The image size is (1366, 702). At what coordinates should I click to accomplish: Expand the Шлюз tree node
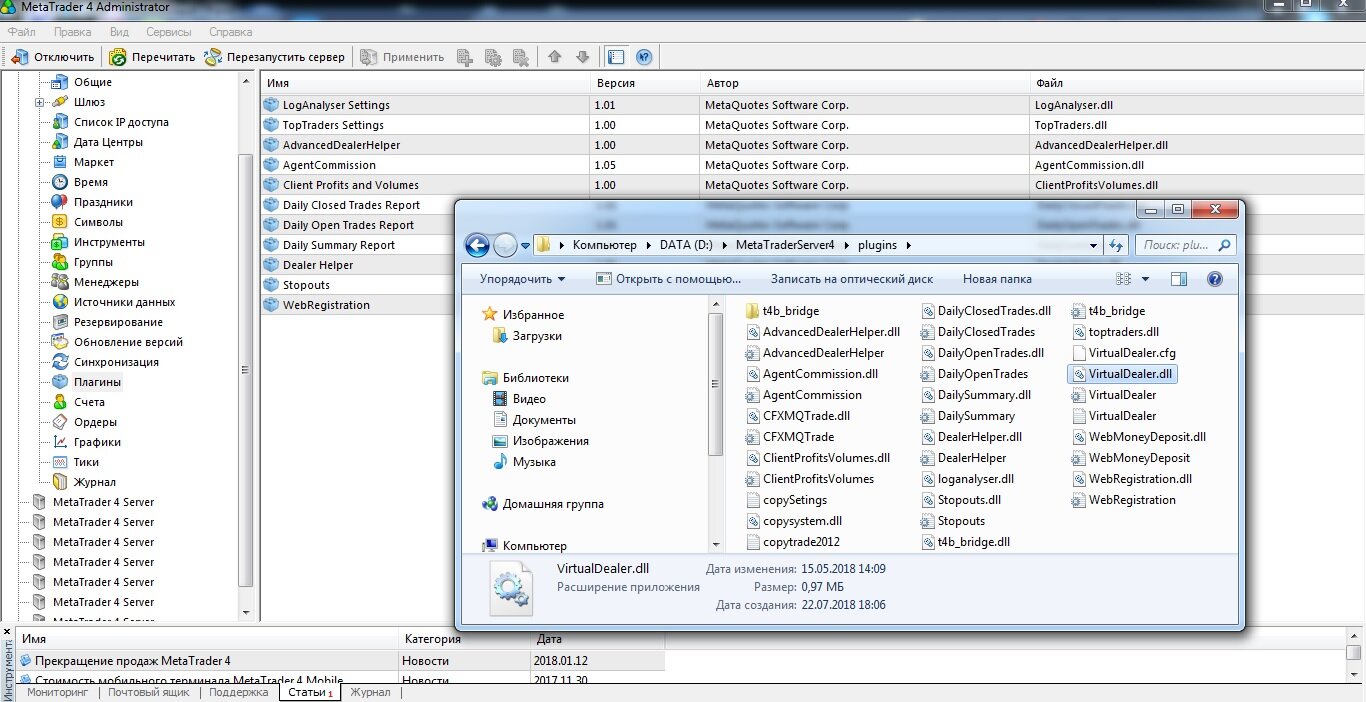point(40,102)
